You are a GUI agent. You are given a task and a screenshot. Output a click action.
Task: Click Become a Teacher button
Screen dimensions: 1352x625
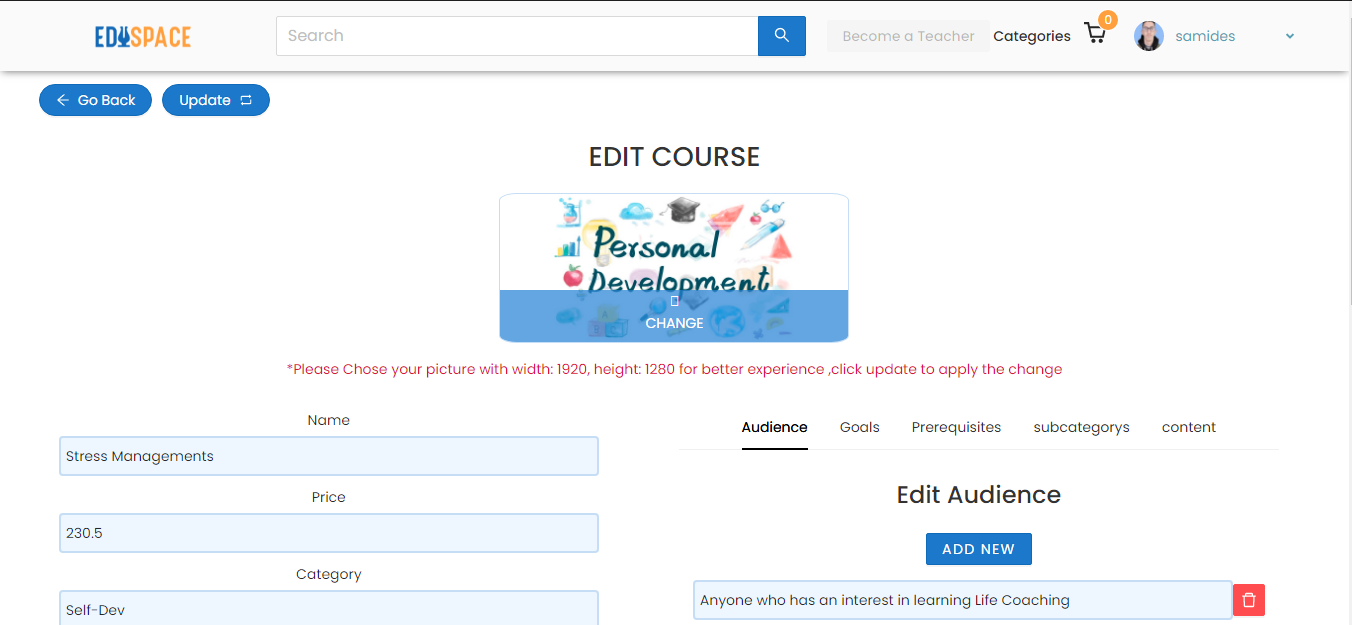(908, 36)
